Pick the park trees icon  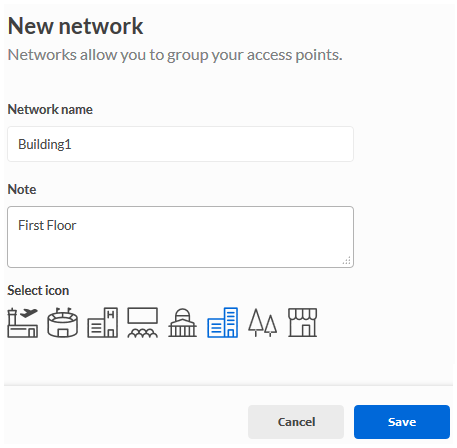click(263, 323)
